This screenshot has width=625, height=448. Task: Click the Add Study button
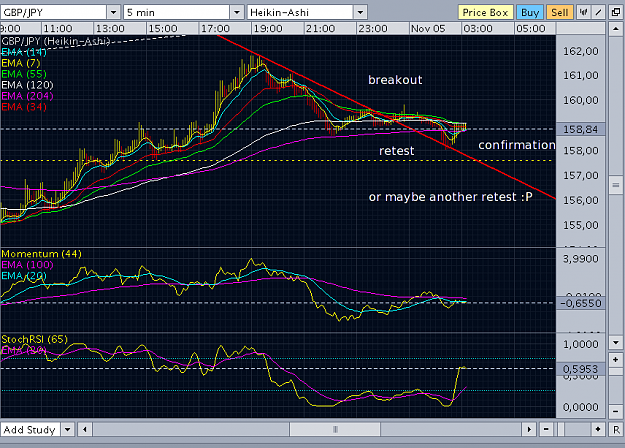point(30,430)
